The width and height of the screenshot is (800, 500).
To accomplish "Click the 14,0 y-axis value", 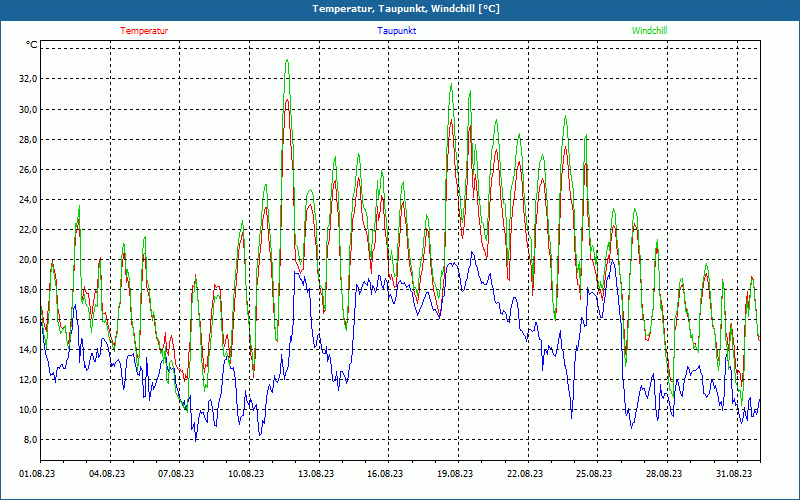I will coord(28,350).
